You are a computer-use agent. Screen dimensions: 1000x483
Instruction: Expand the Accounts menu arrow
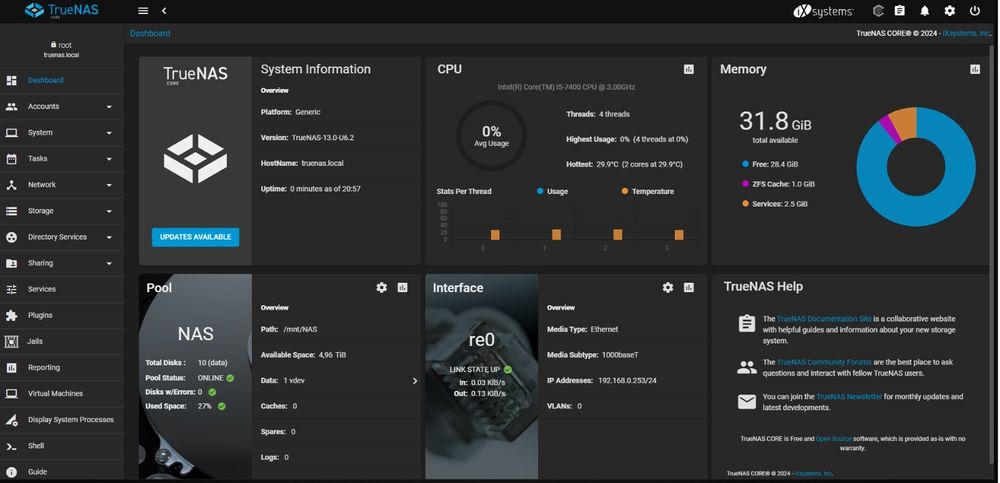pyautogui.click(x=109, y=107)
